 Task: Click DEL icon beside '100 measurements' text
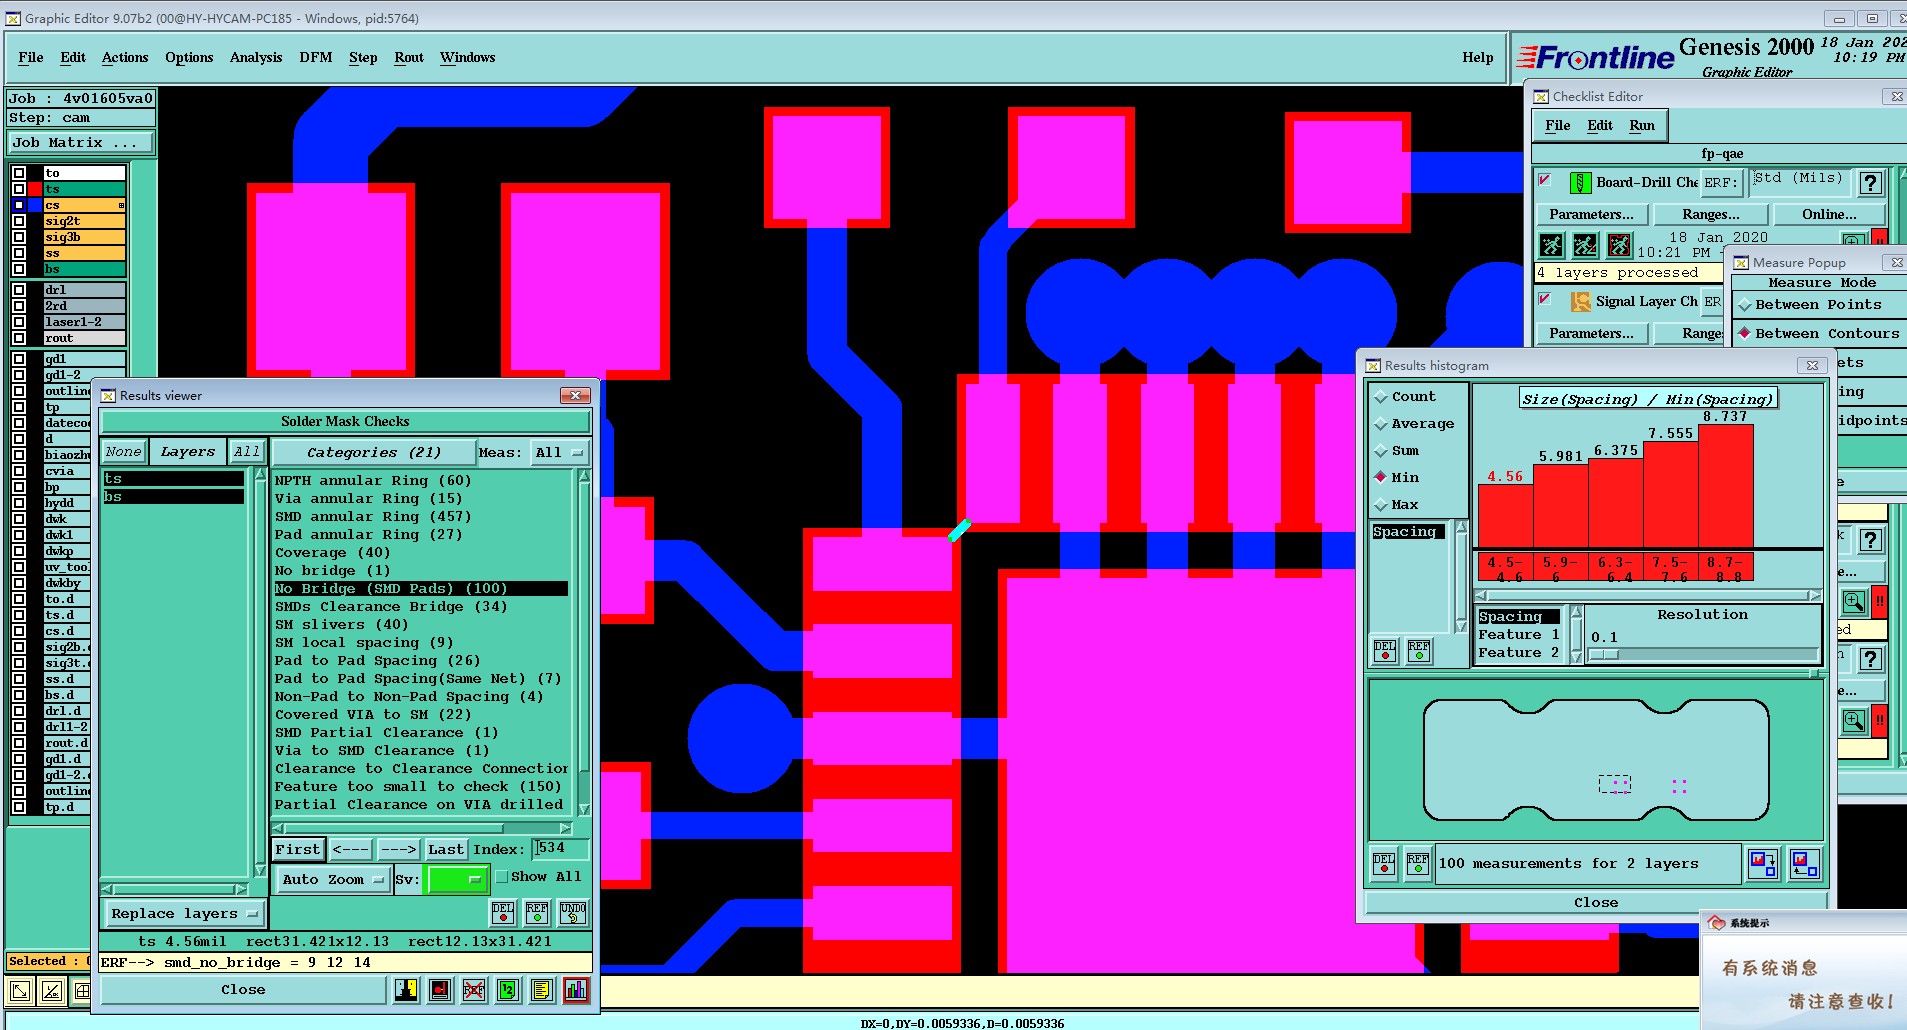pyautogui.click(x=1384, y=863)
